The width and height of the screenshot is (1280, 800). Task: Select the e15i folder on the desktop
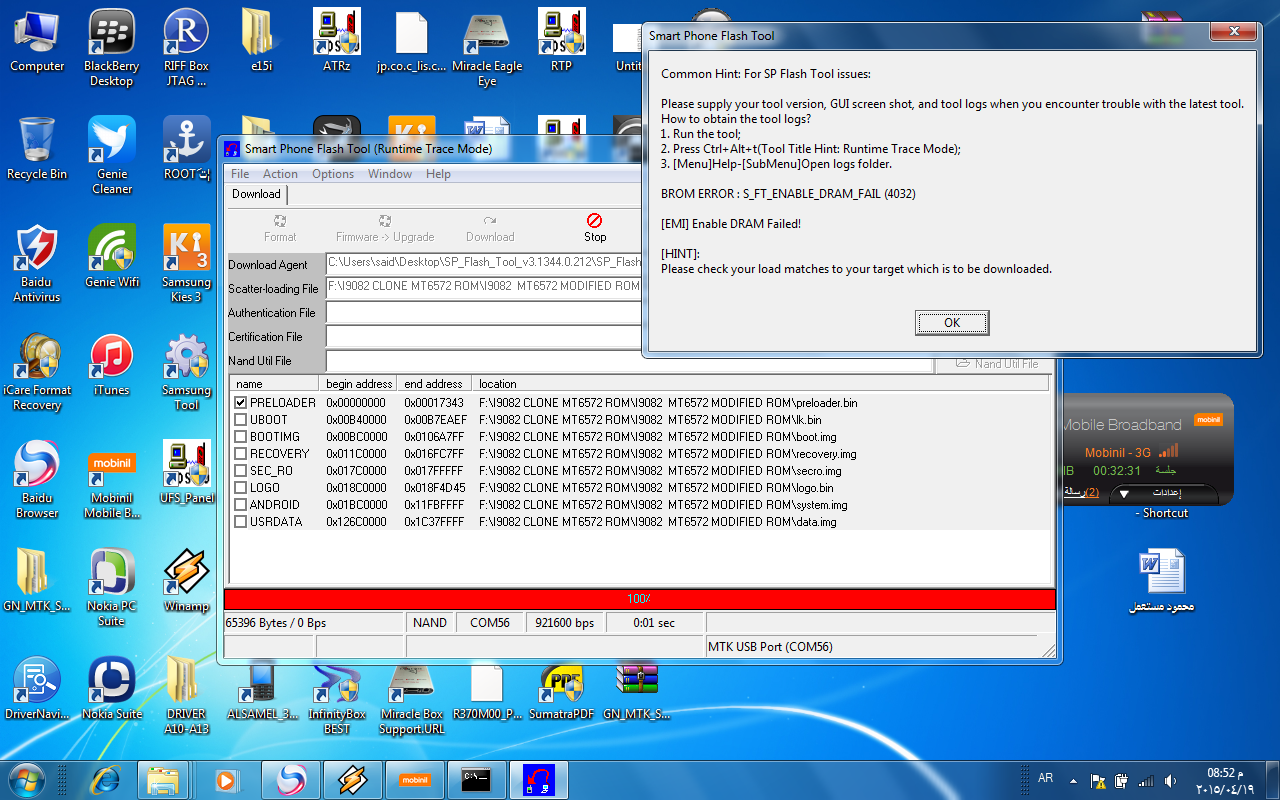(x=262, y=40)
